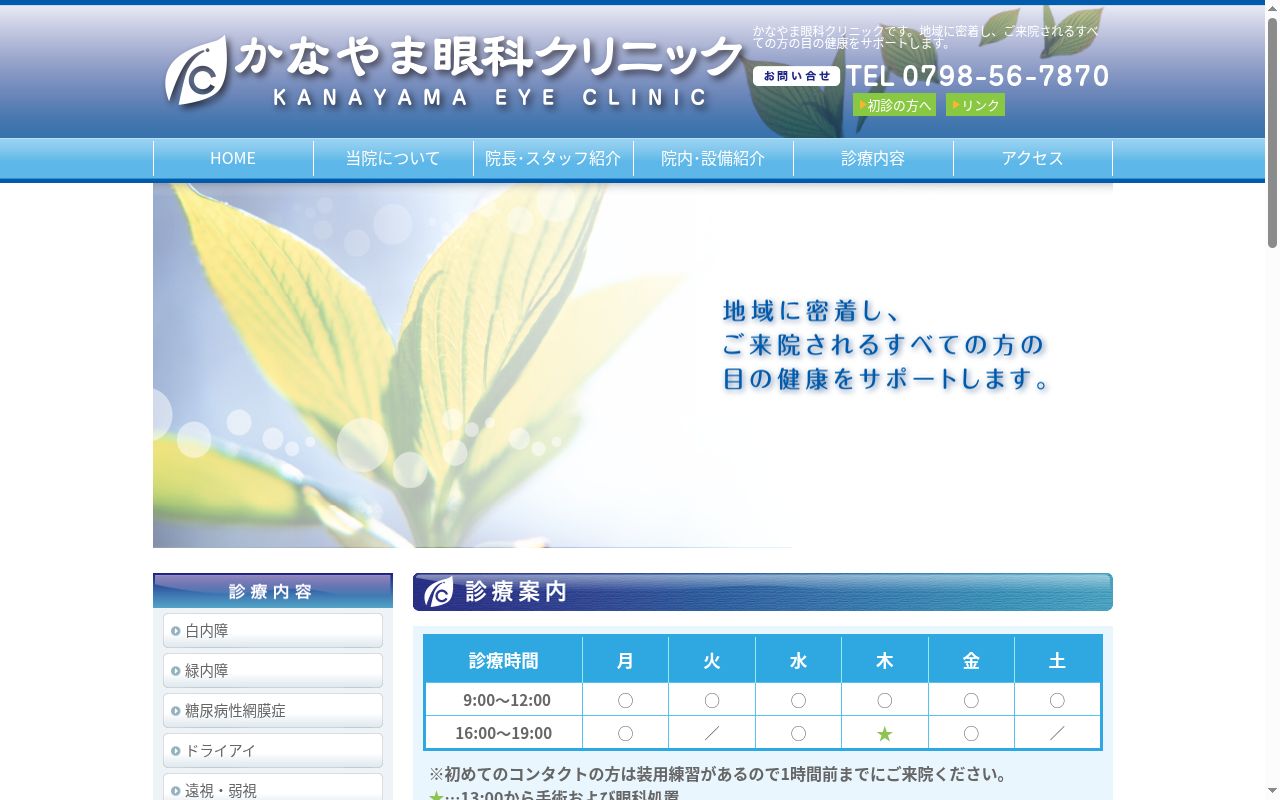Click the 木 column header

coord(884,660)
